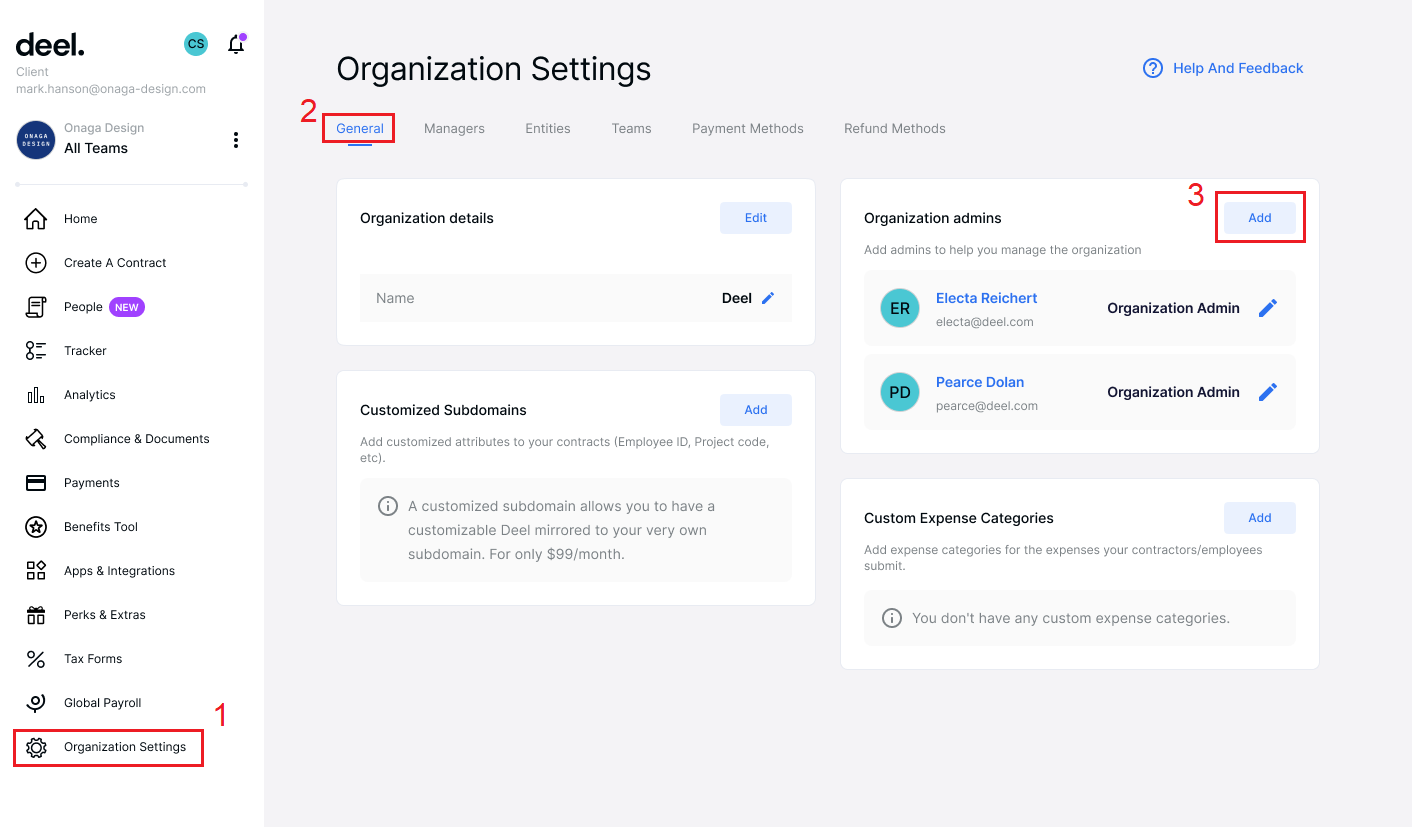This screenshot has width=1412, height=827.
Task: Click the CS avatar to open account menu
Action: (x=195, y=44)
